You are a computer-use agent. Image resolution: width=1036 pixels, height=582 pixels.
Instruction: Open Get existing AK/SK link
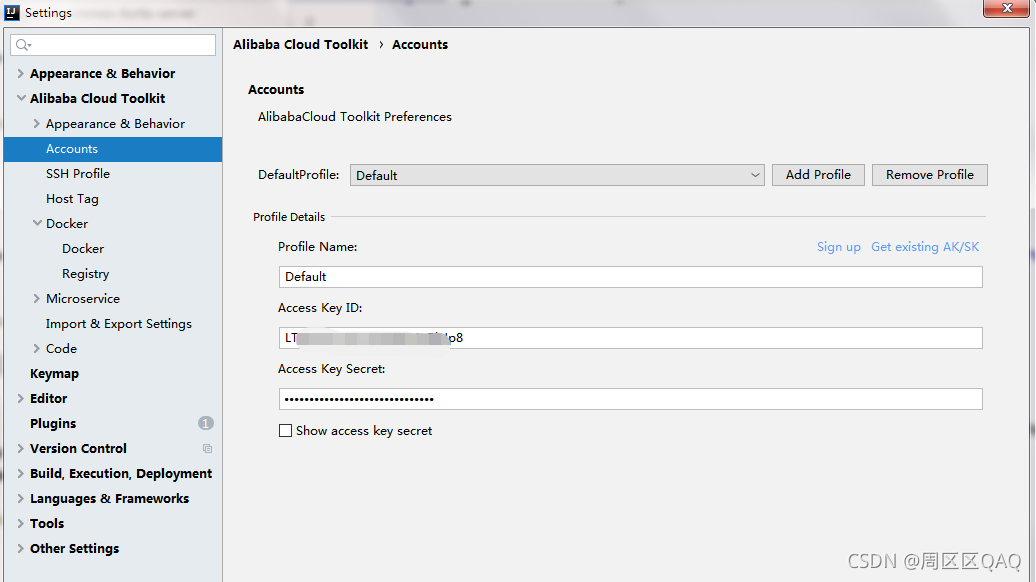[x=925, y=247]
